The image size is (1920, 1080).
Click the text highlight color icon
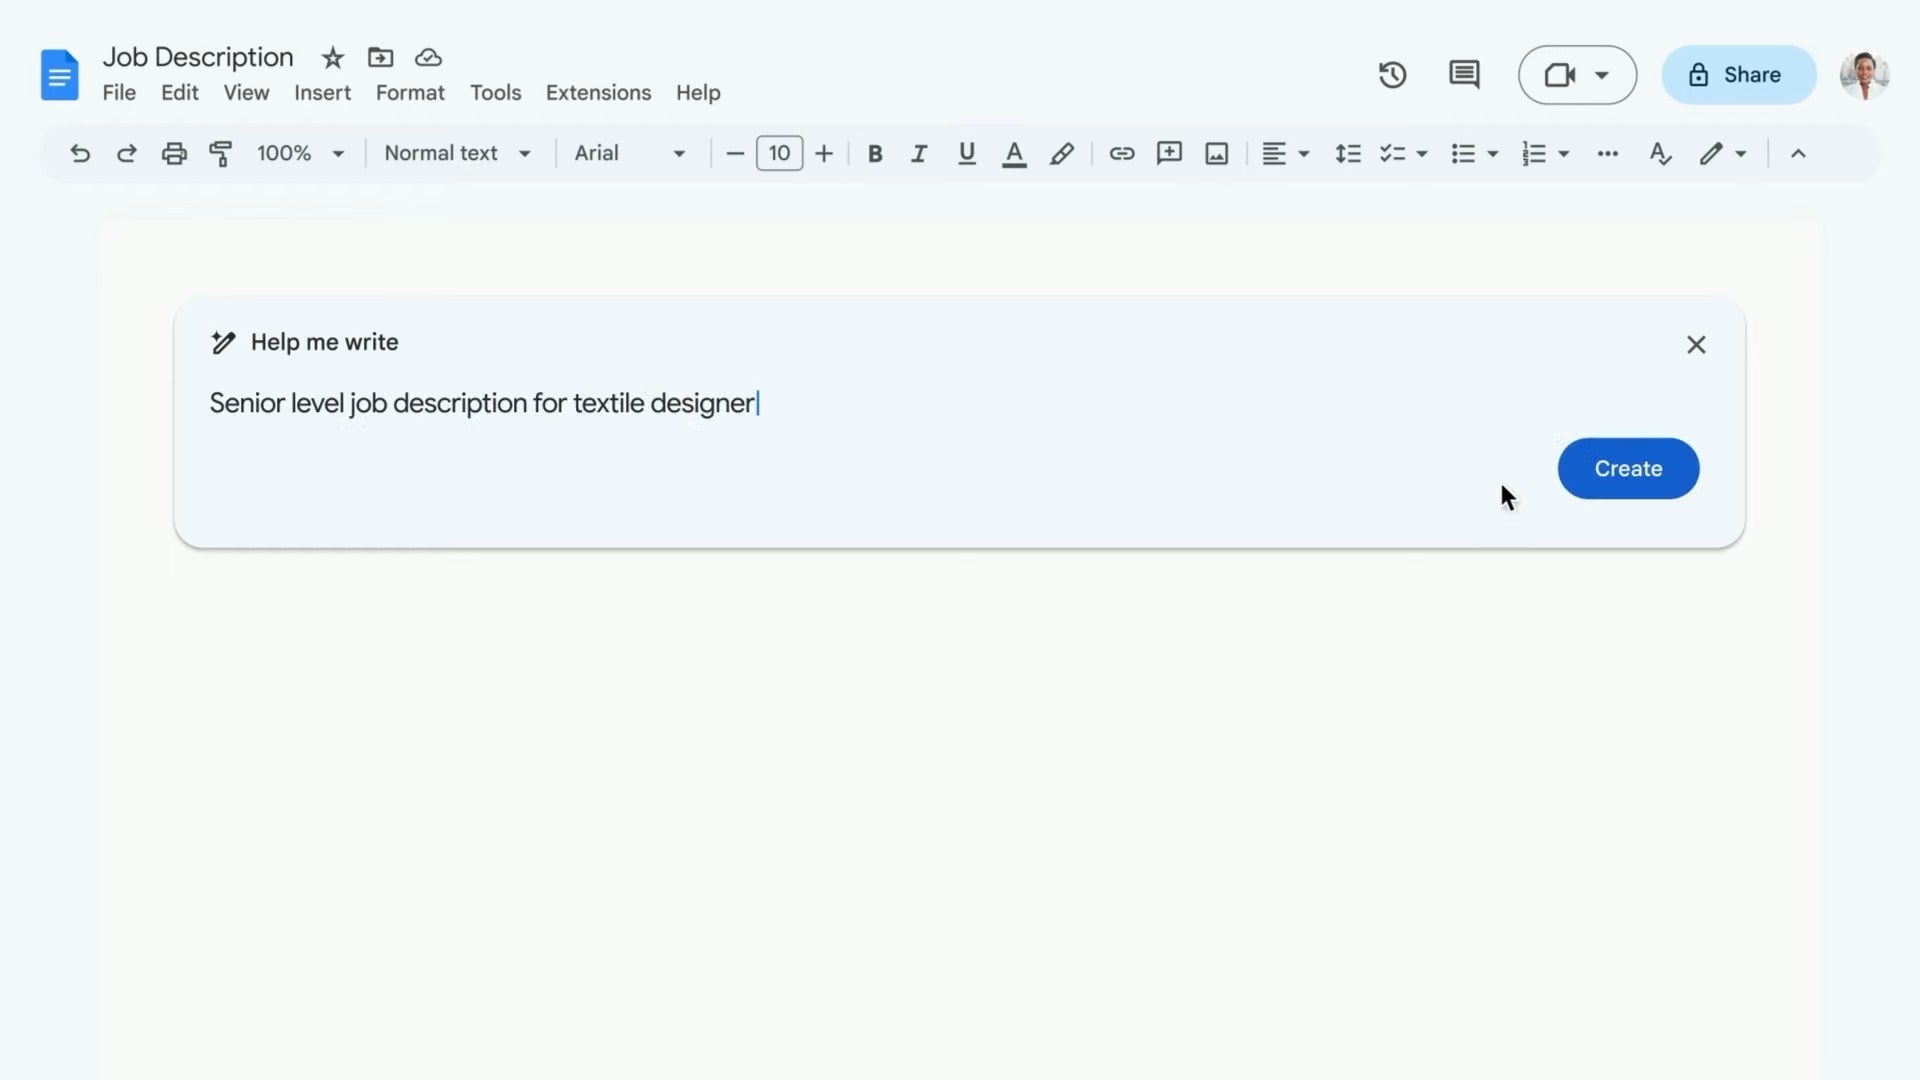pos(1062,153)
